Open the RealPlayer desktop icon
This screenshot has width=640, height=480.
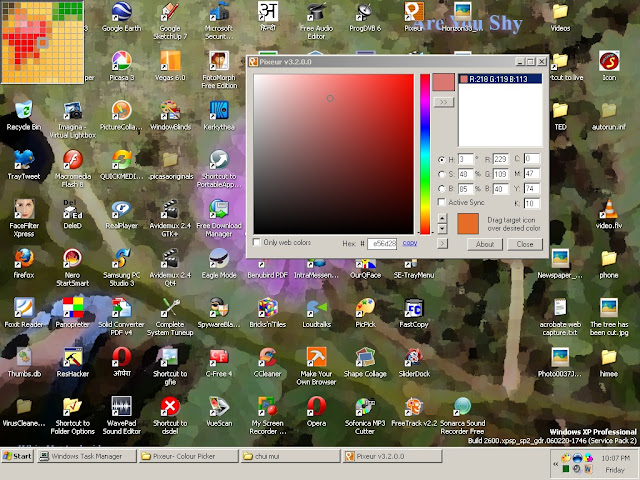coord(121,215)
